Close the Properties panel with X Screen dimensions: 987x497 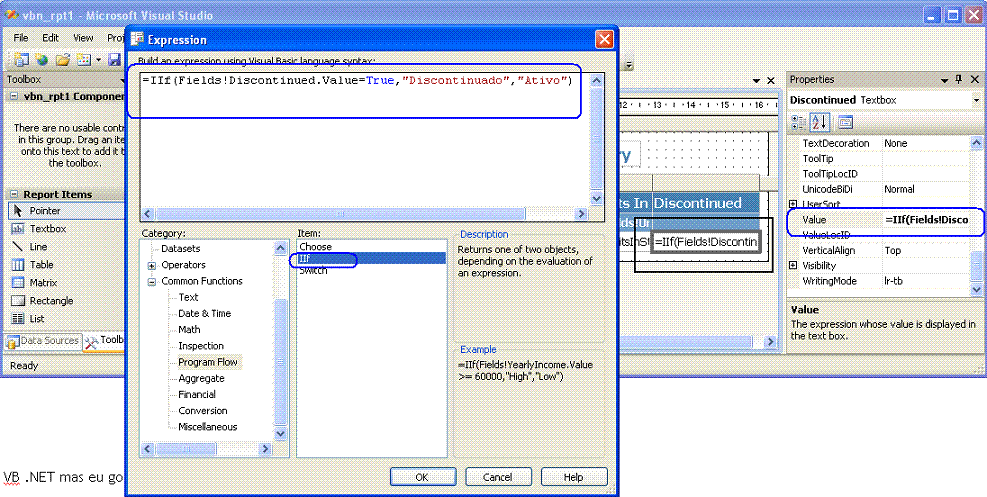974,80
